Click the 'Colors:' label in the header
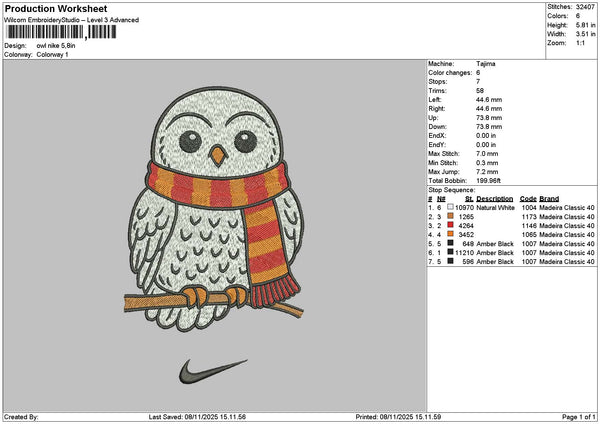Screen dimensions: 600x424 [558, 16]
